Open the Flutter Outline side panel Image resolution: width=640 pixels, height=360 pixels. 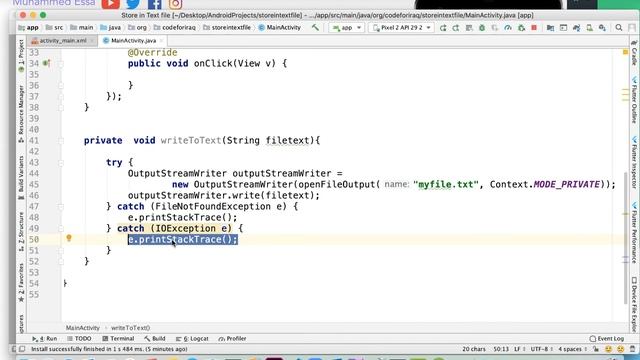pos(634,100)
